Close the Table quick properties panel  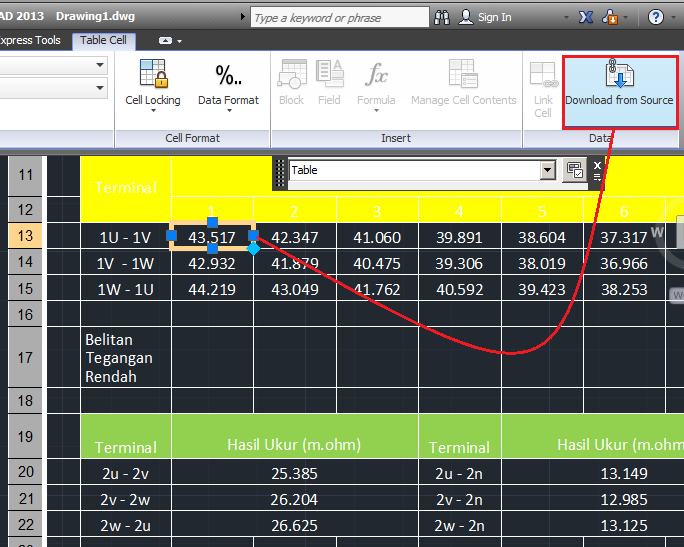coord(597,165)
